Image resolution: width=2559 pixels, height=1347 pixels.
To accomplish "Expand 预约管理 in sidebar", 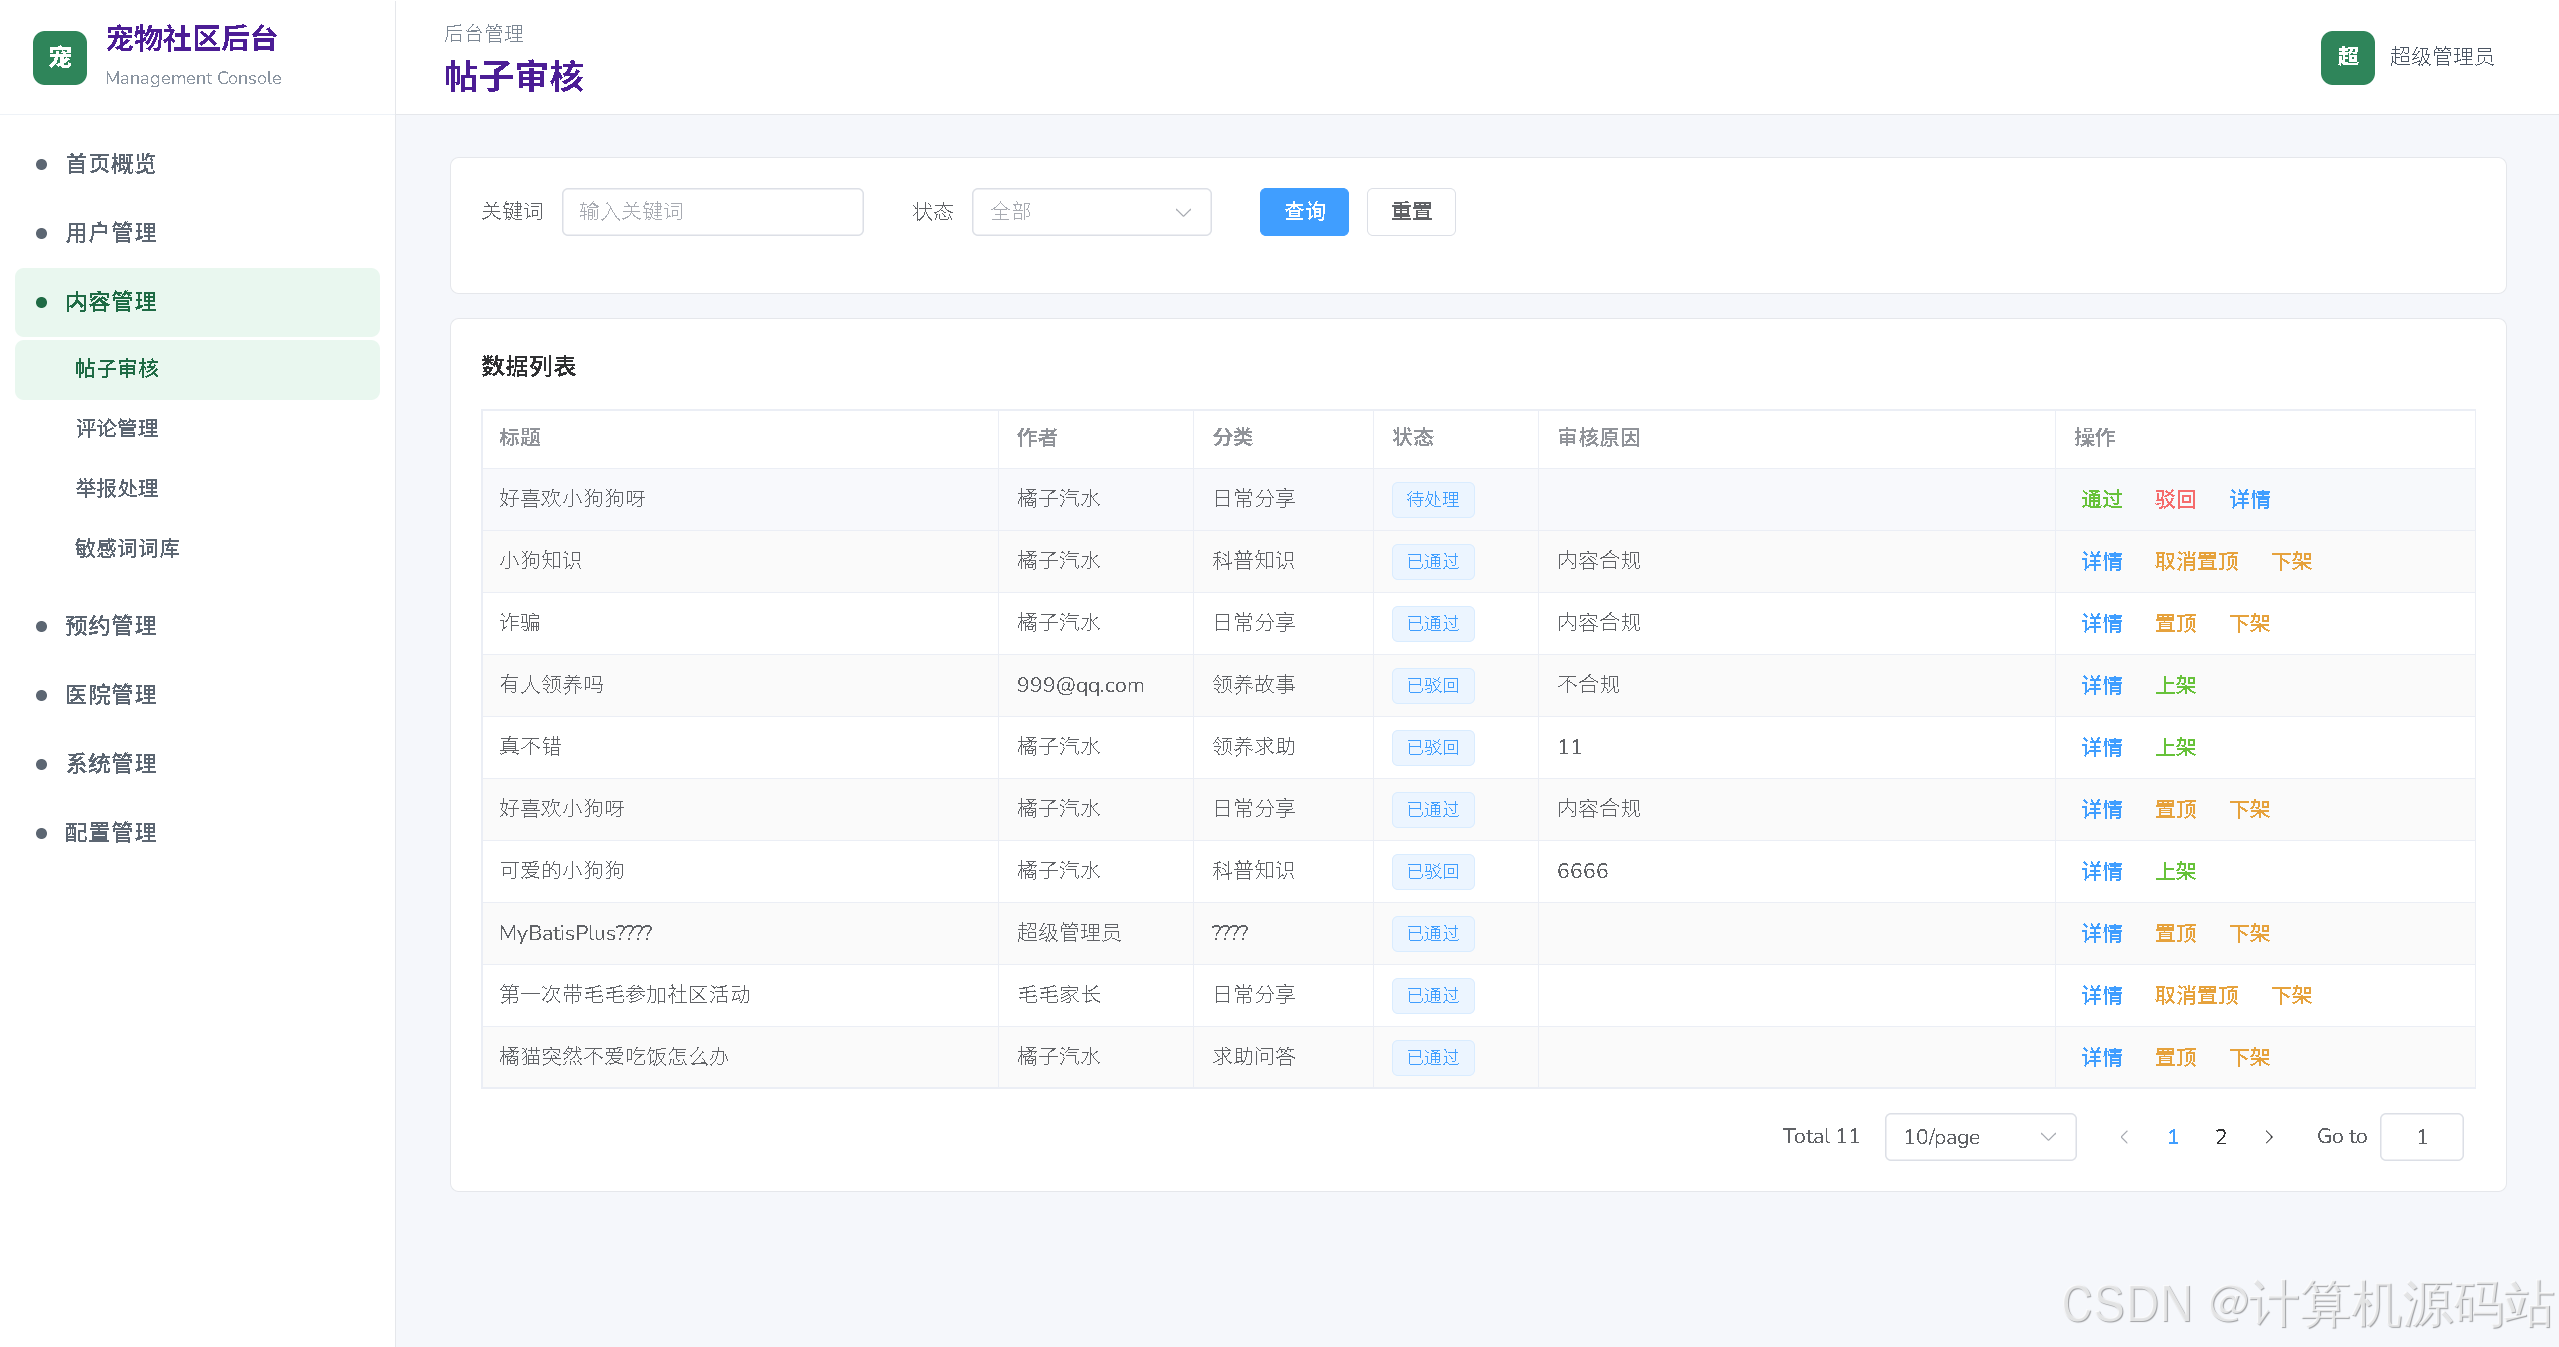I will tap(197, 626).
